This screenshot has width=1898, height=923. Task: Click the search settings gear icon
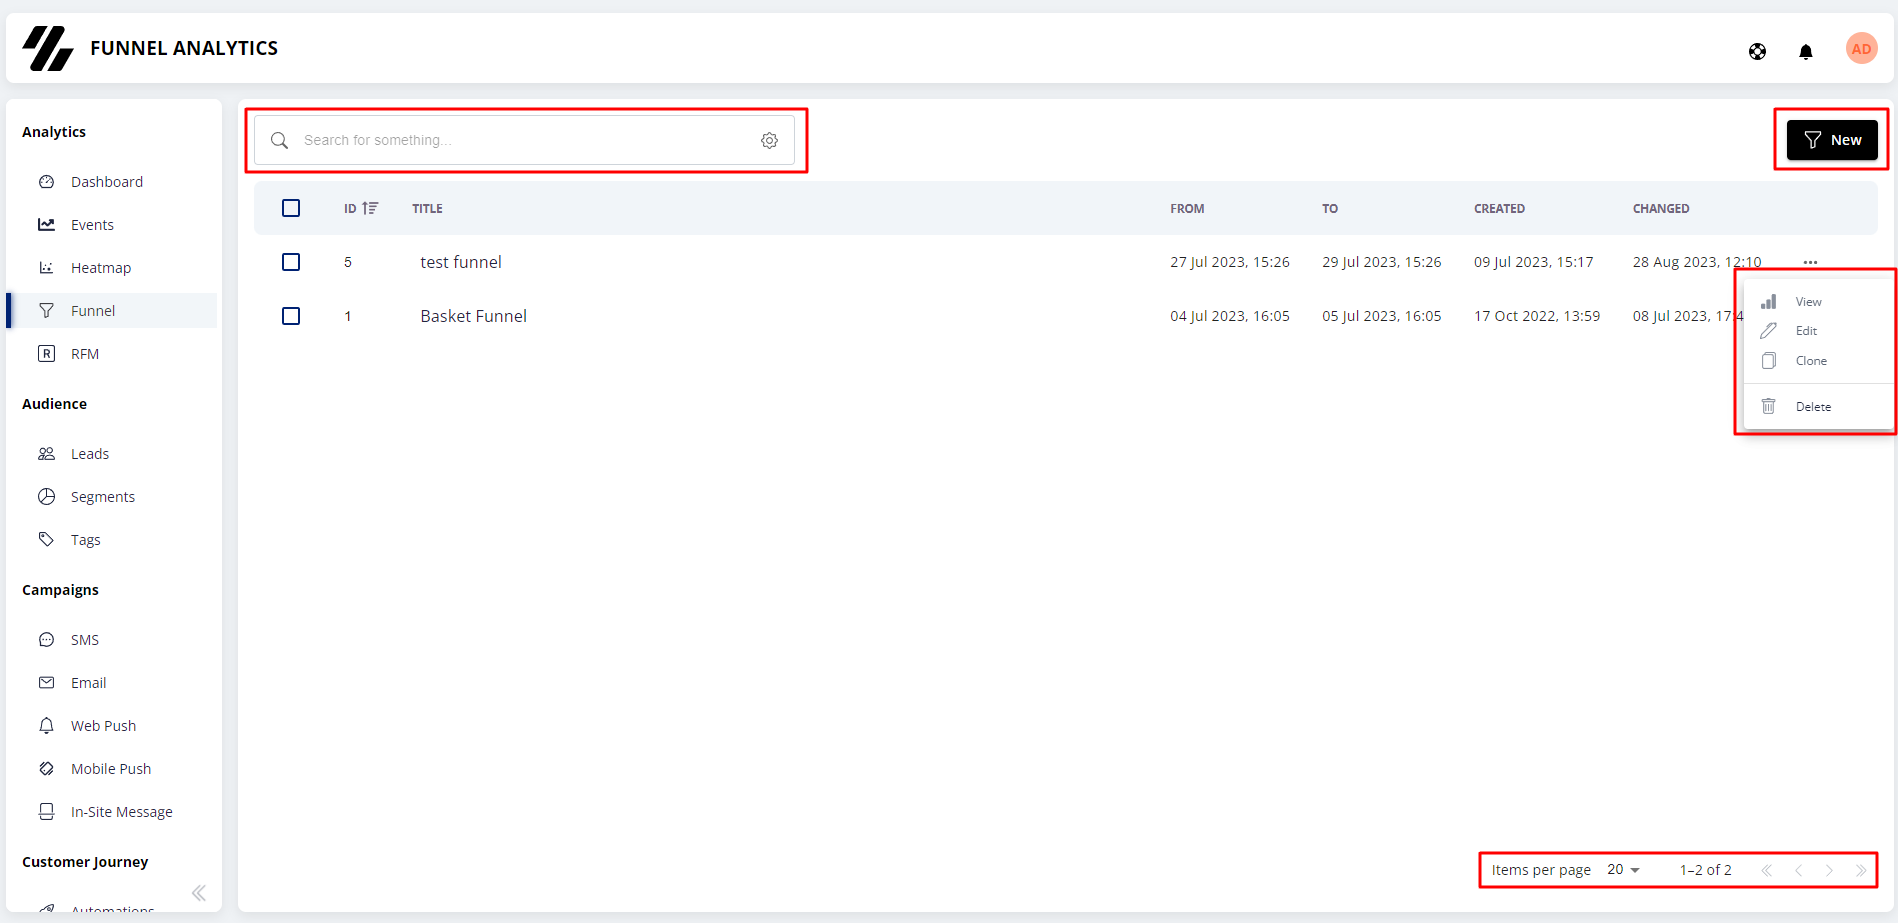point(769,140)
